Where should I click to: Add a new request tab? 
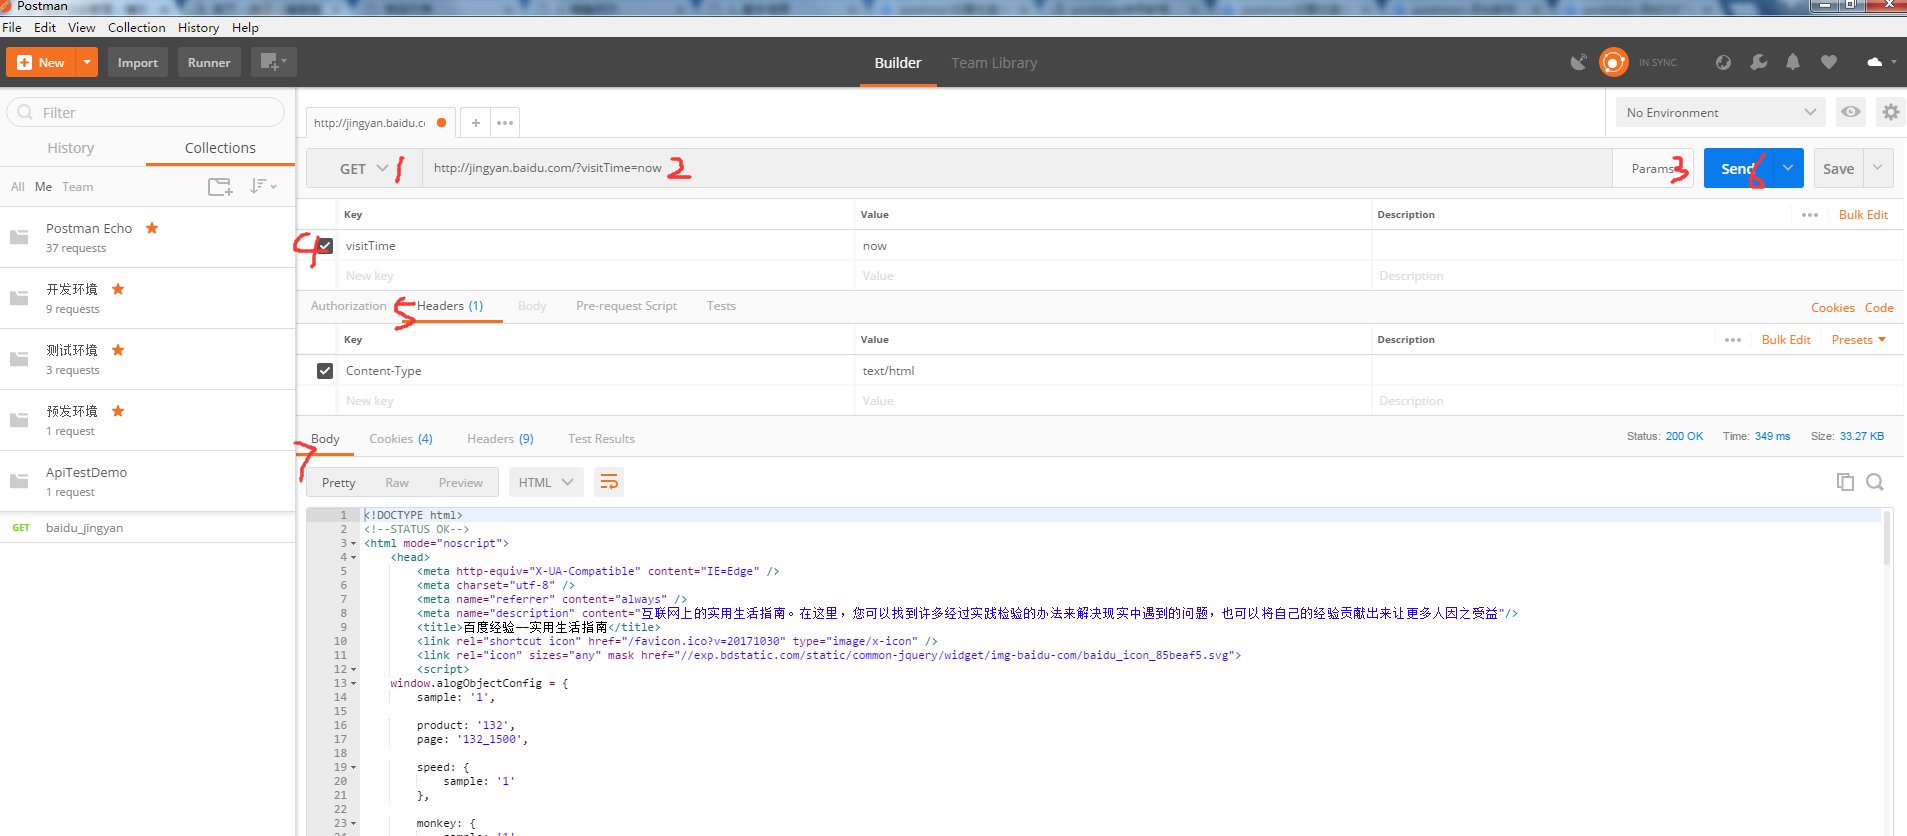476,123
